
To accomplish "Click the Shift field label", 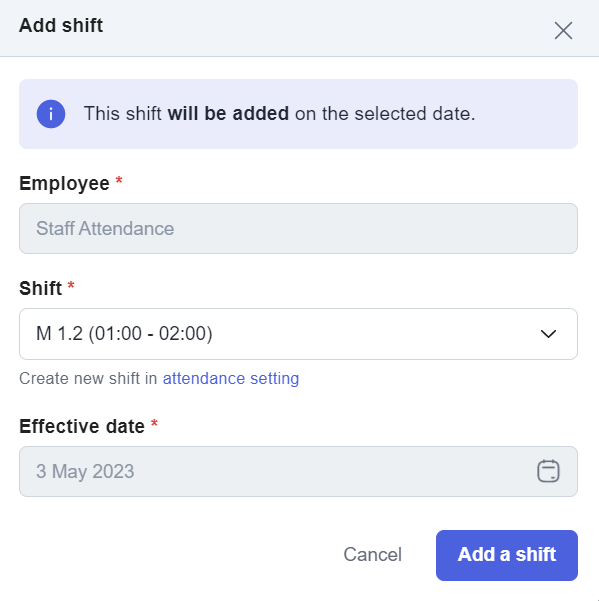I will pos(41,288).
